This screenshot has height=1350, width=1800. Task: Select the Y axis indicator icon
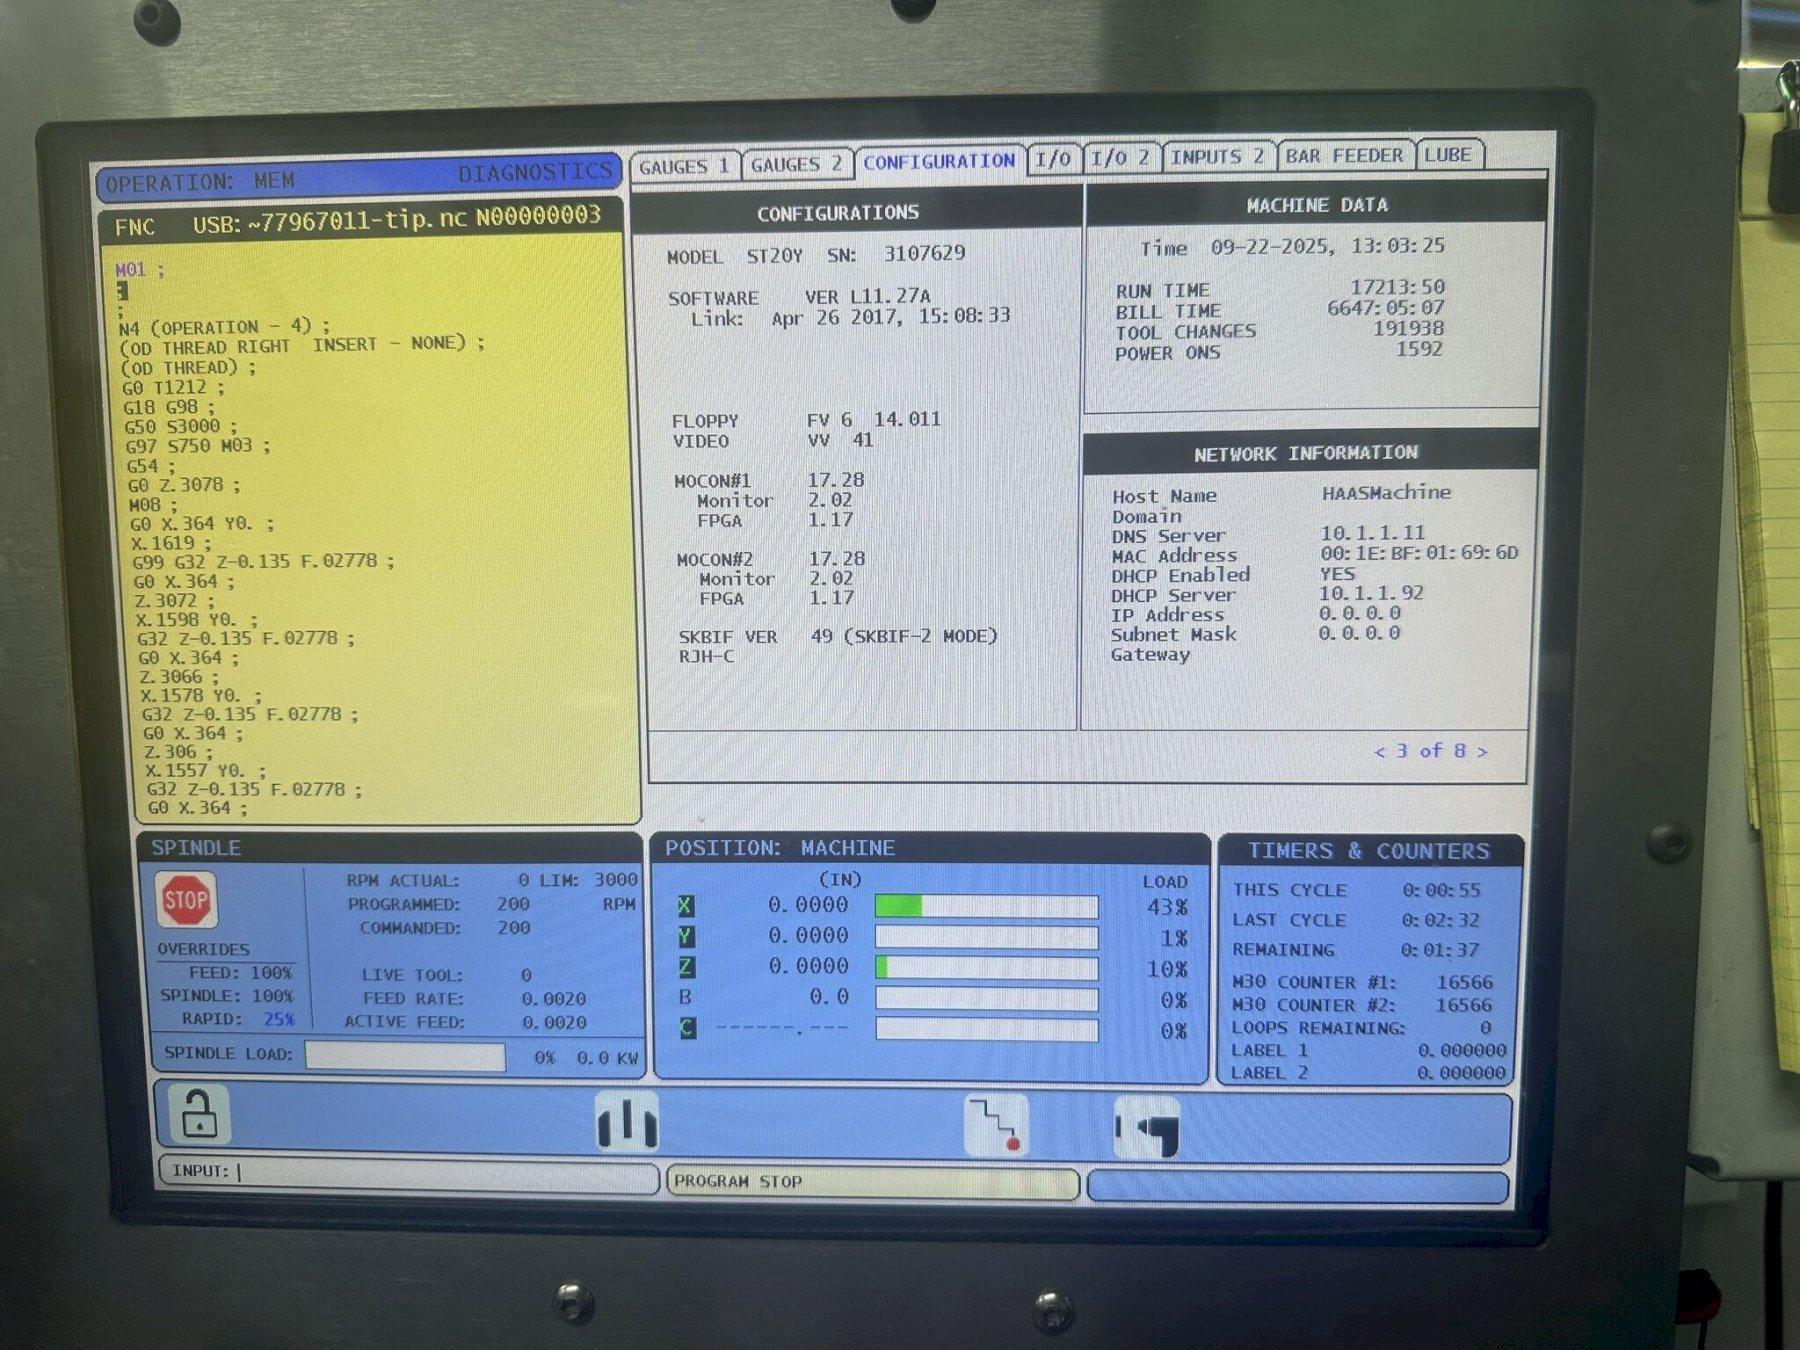pyautogui.click(x=686, y=937)
